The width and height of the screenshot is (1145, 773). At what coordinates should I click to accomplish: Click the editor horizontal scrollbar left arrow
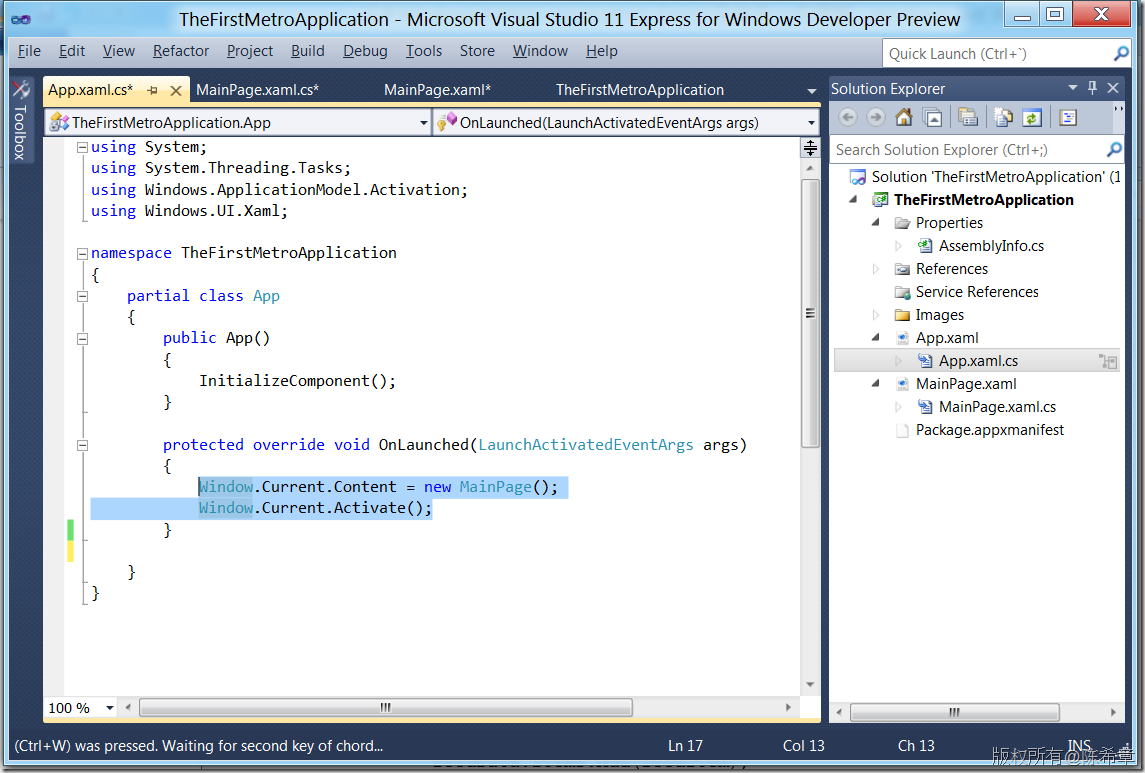129,707
